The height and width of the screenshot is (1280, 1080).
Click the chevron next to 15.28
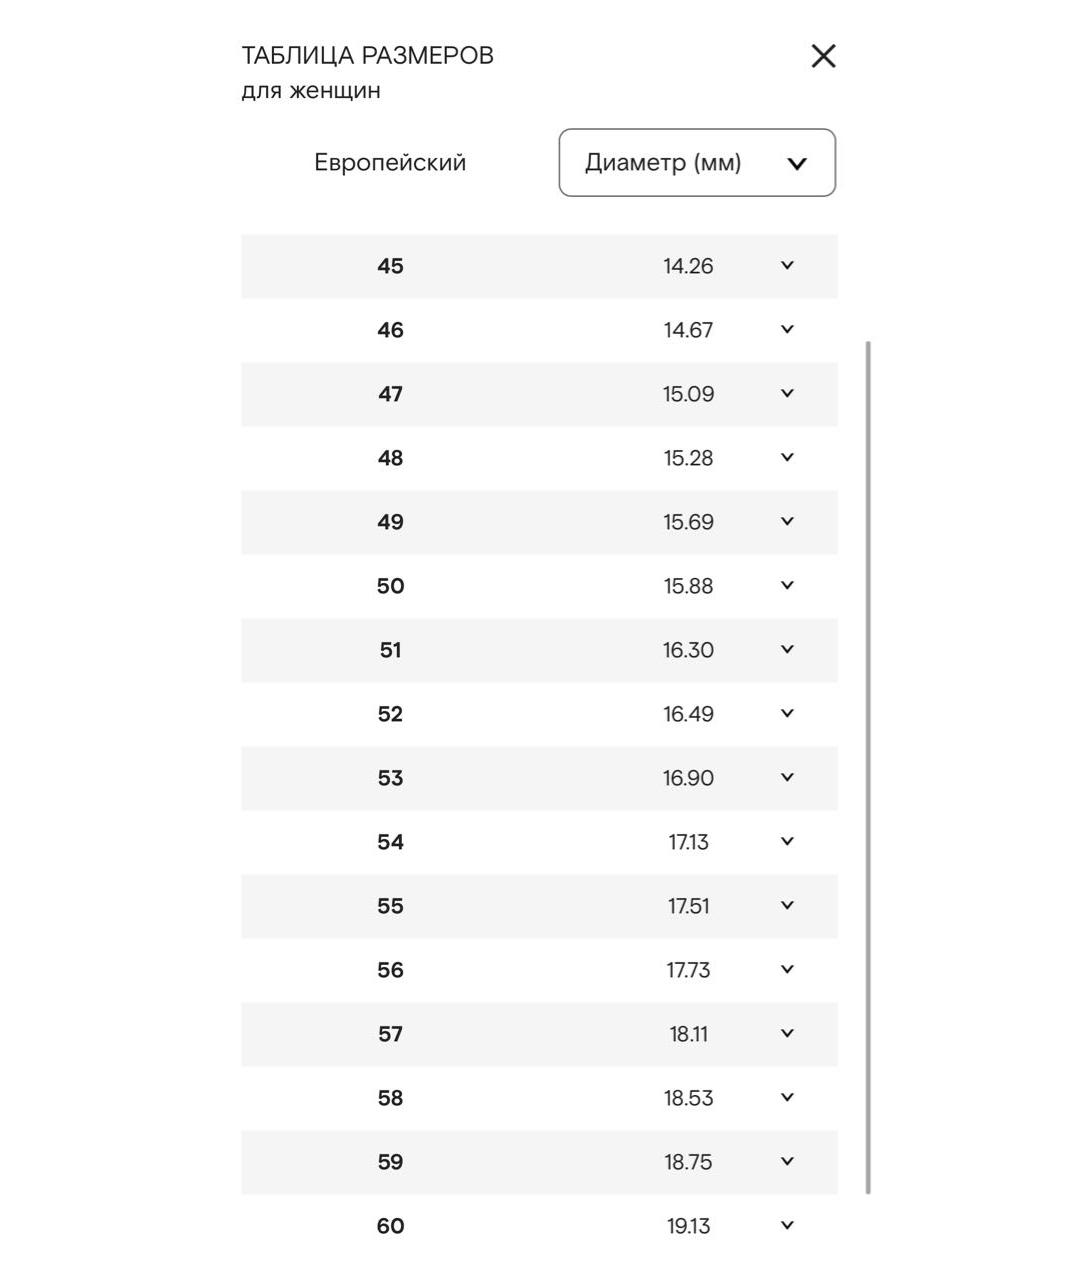(x=787, y=458)
